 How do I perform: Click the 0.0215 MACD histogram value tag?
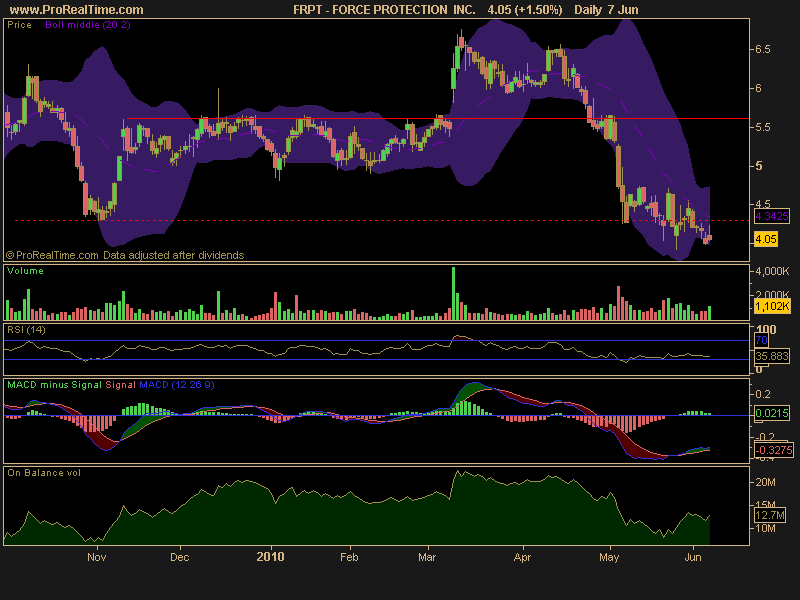(771, 413)
